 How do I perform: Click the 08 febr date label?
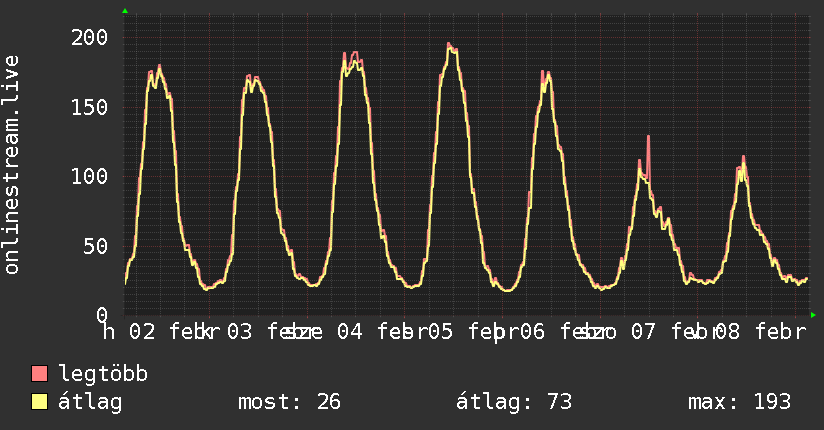pyautogui.click(x=760, y=332)
